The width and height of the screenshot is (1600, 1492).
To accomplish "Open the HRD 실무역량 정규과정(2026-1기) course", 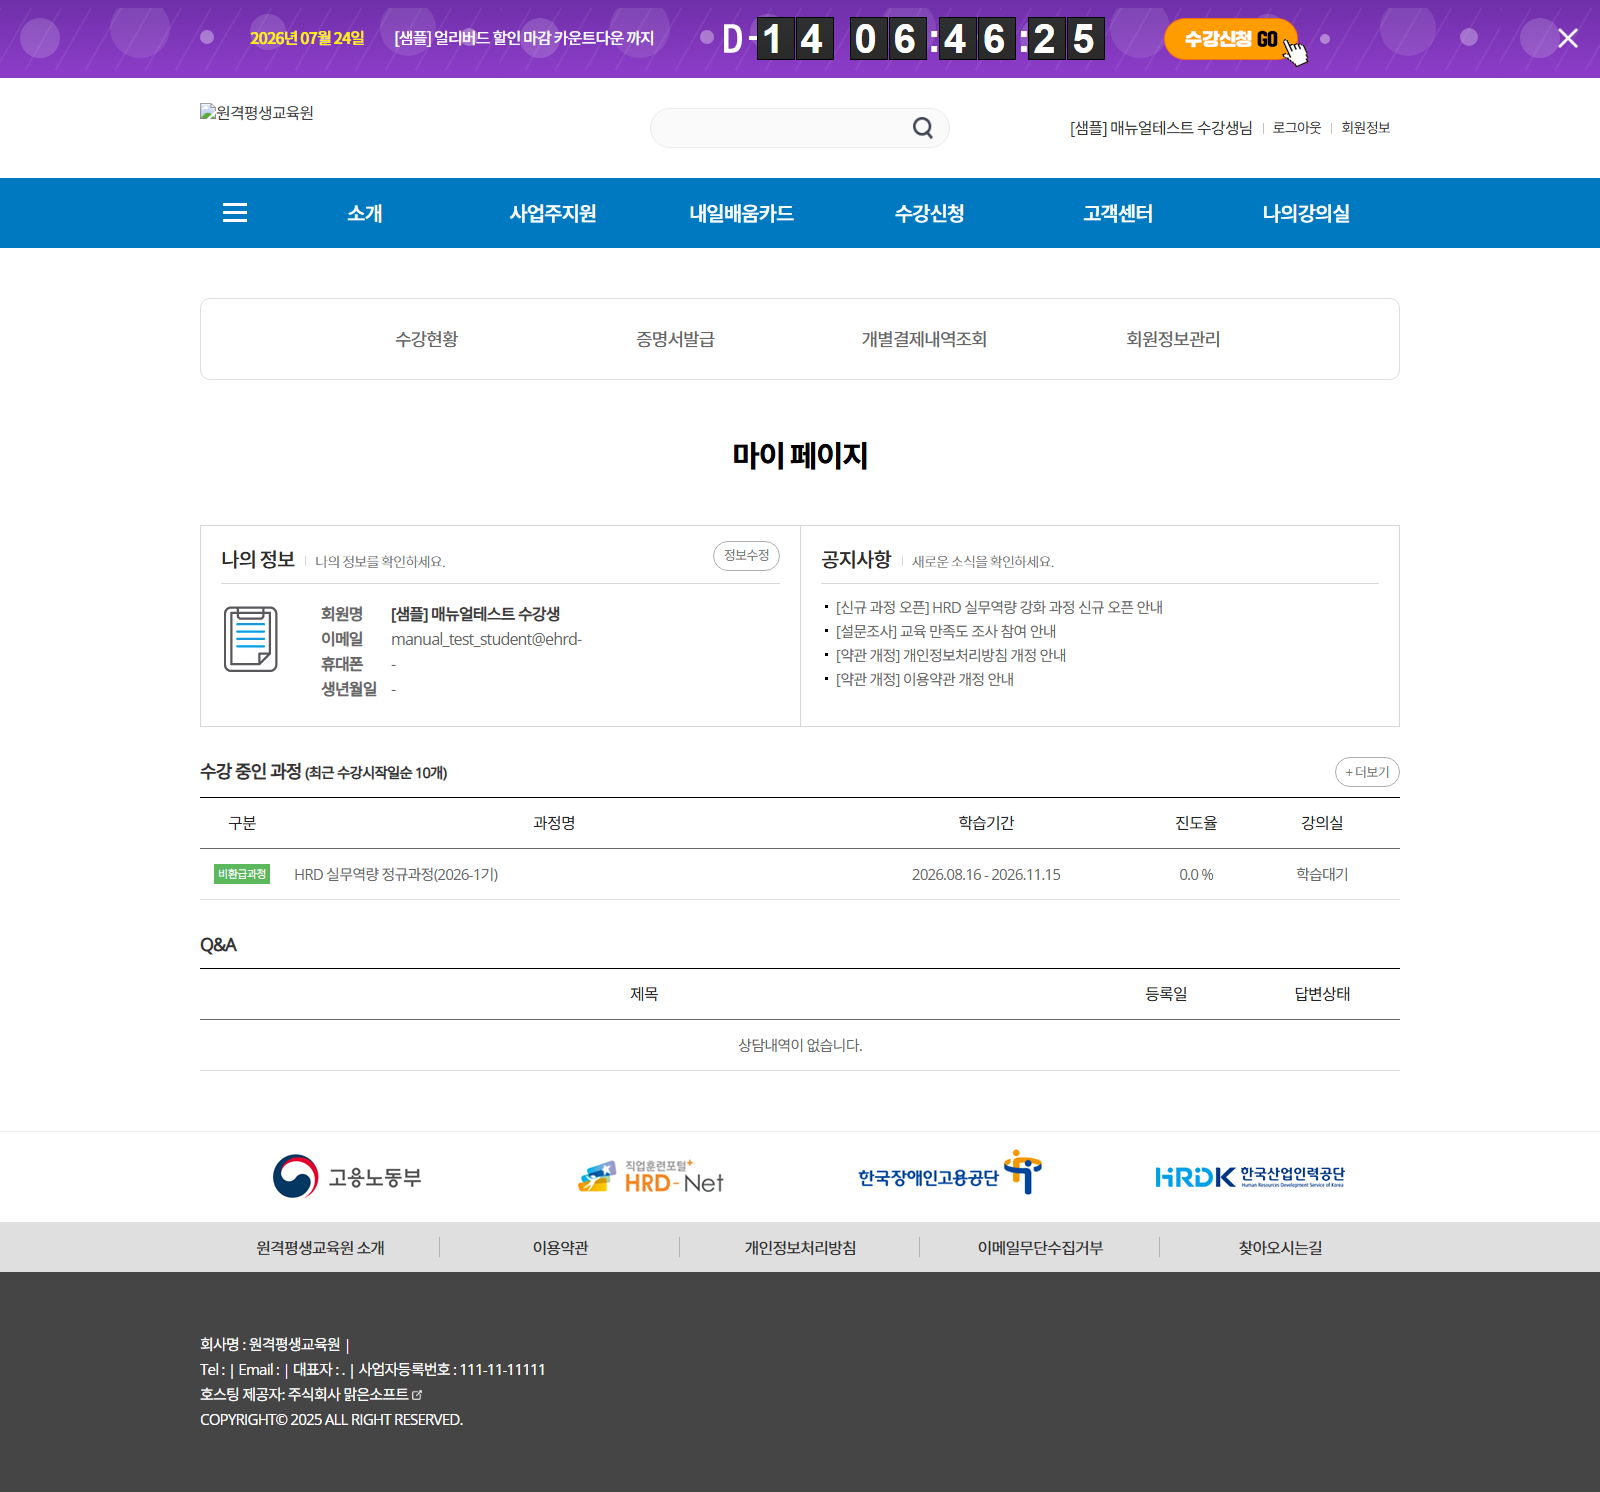I will pos(396,874).
